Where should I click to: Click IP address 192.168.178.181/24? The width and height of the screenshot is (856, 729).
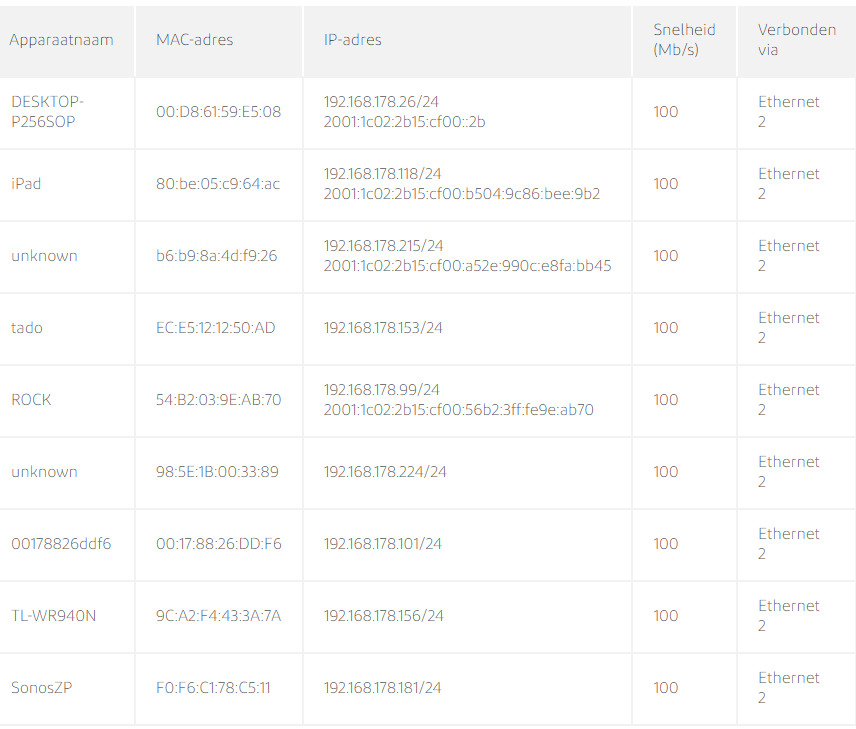tap(382, 687)
